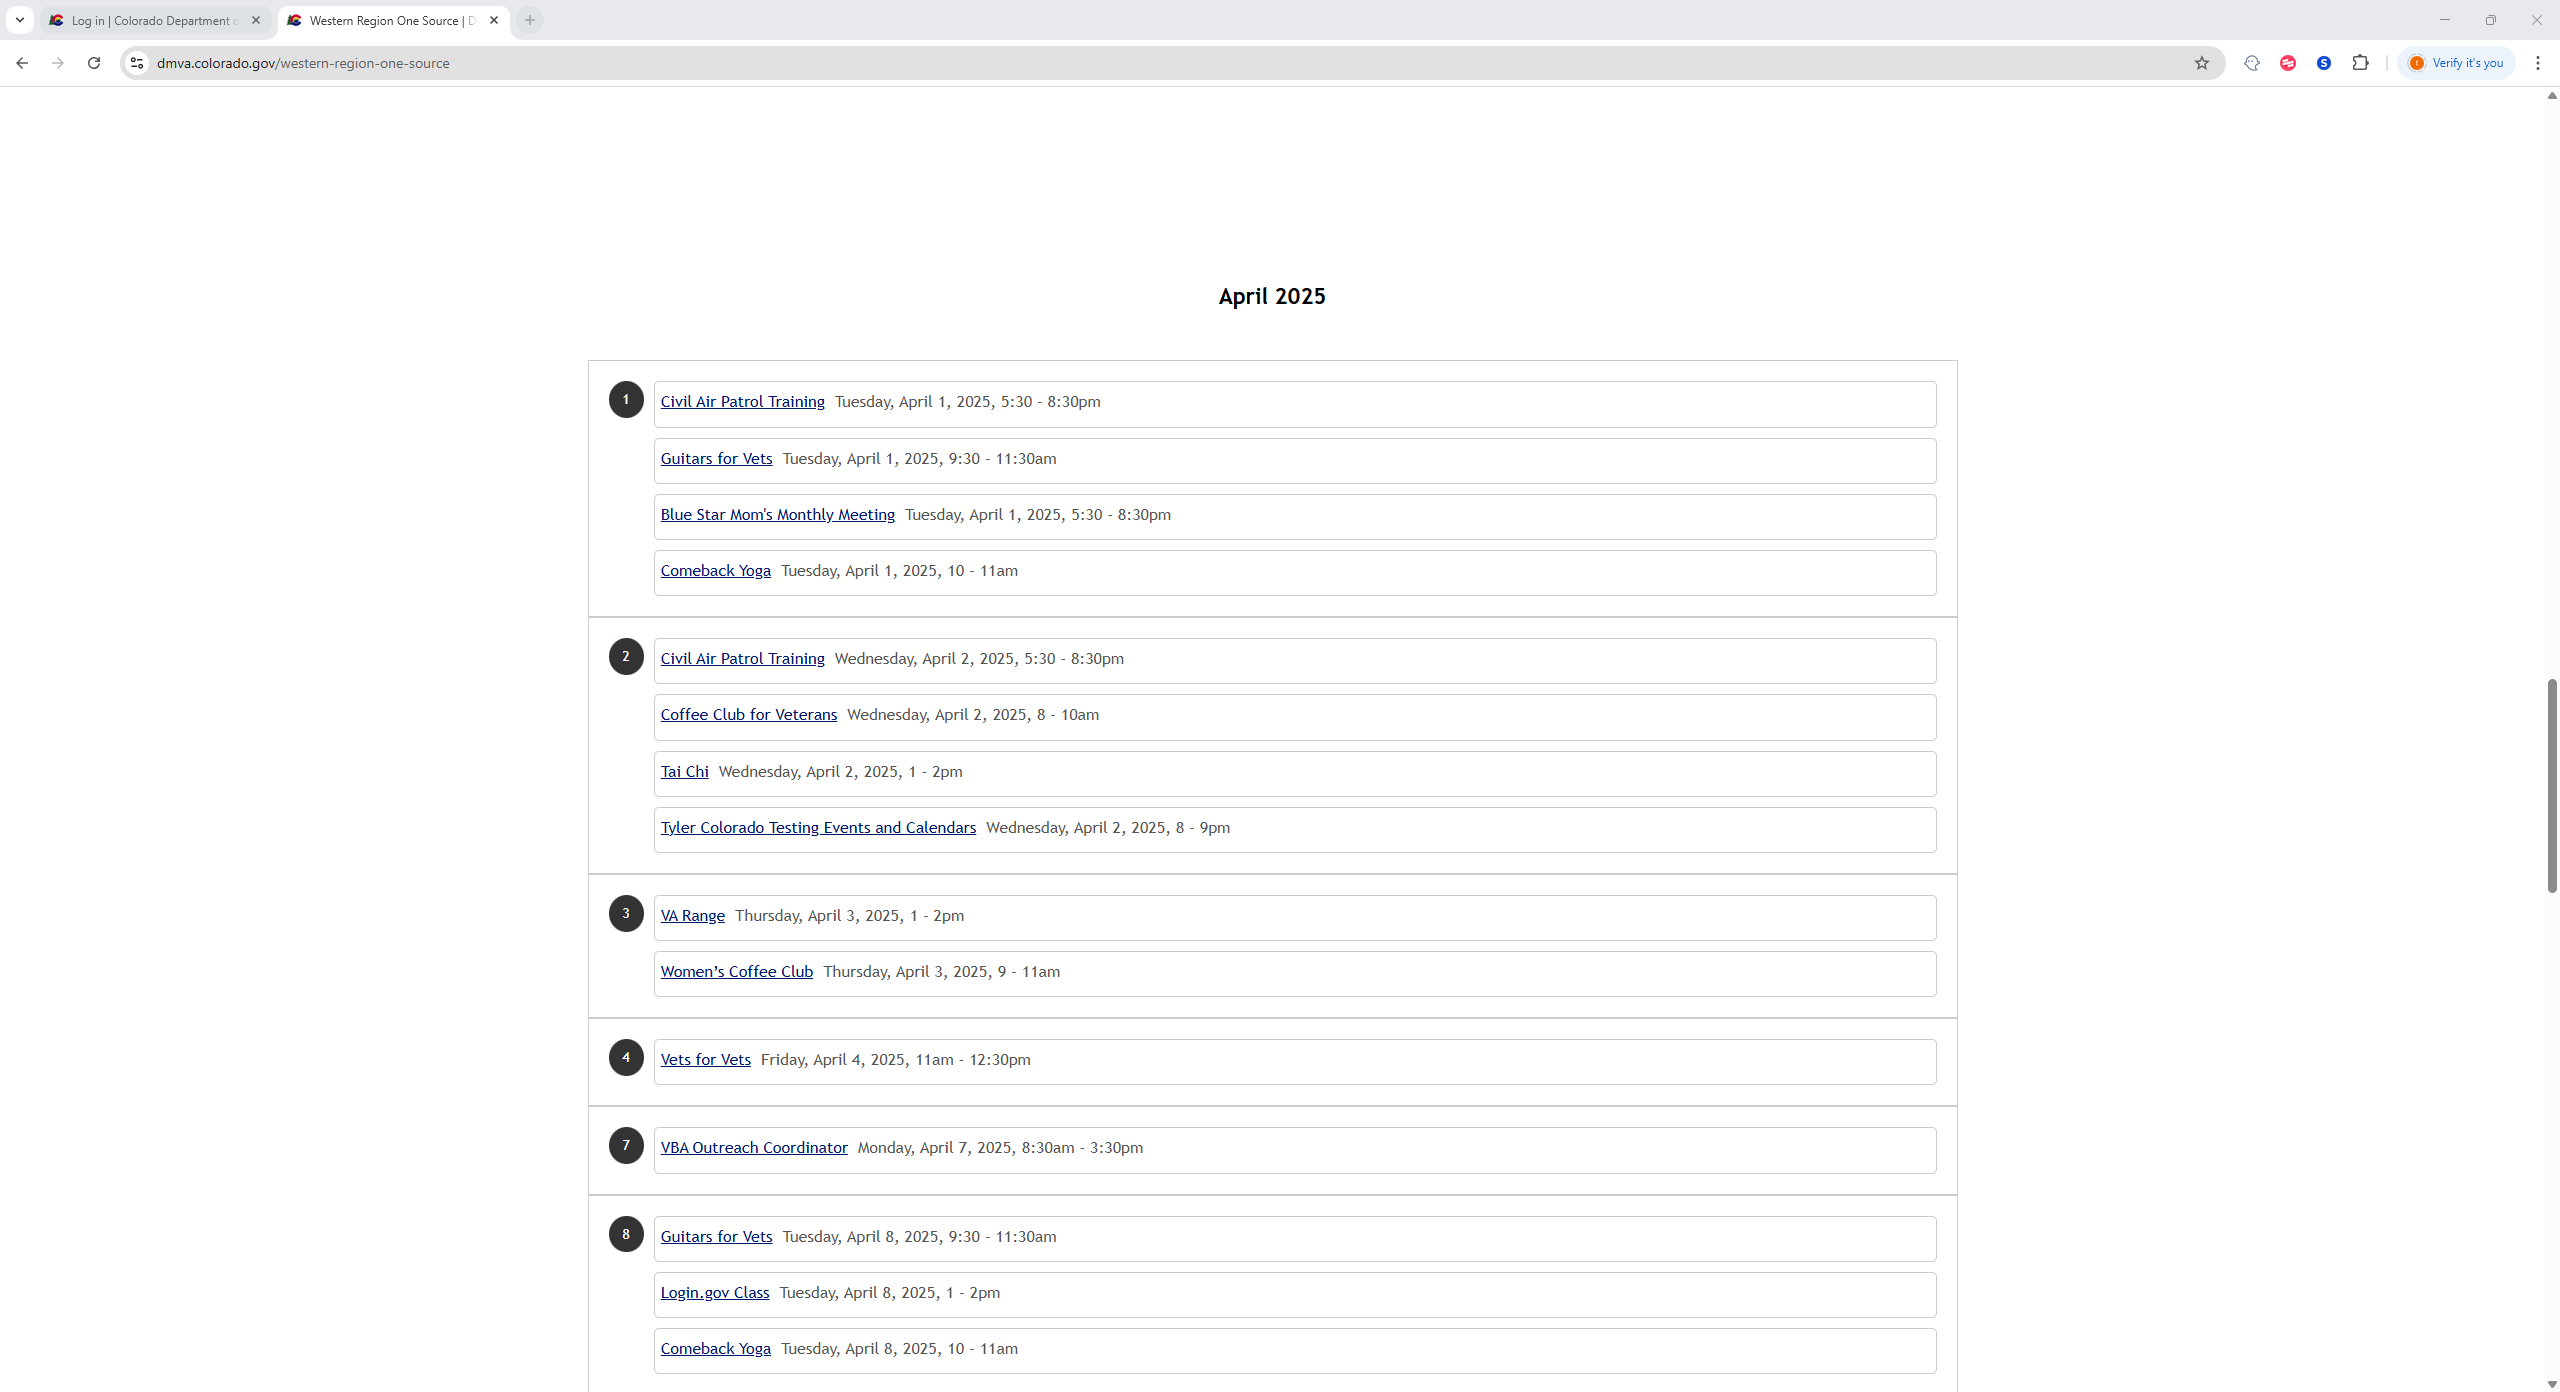
Task: Open Blue Star Mom's Monthly Meeting link
Action: point(777,515)
